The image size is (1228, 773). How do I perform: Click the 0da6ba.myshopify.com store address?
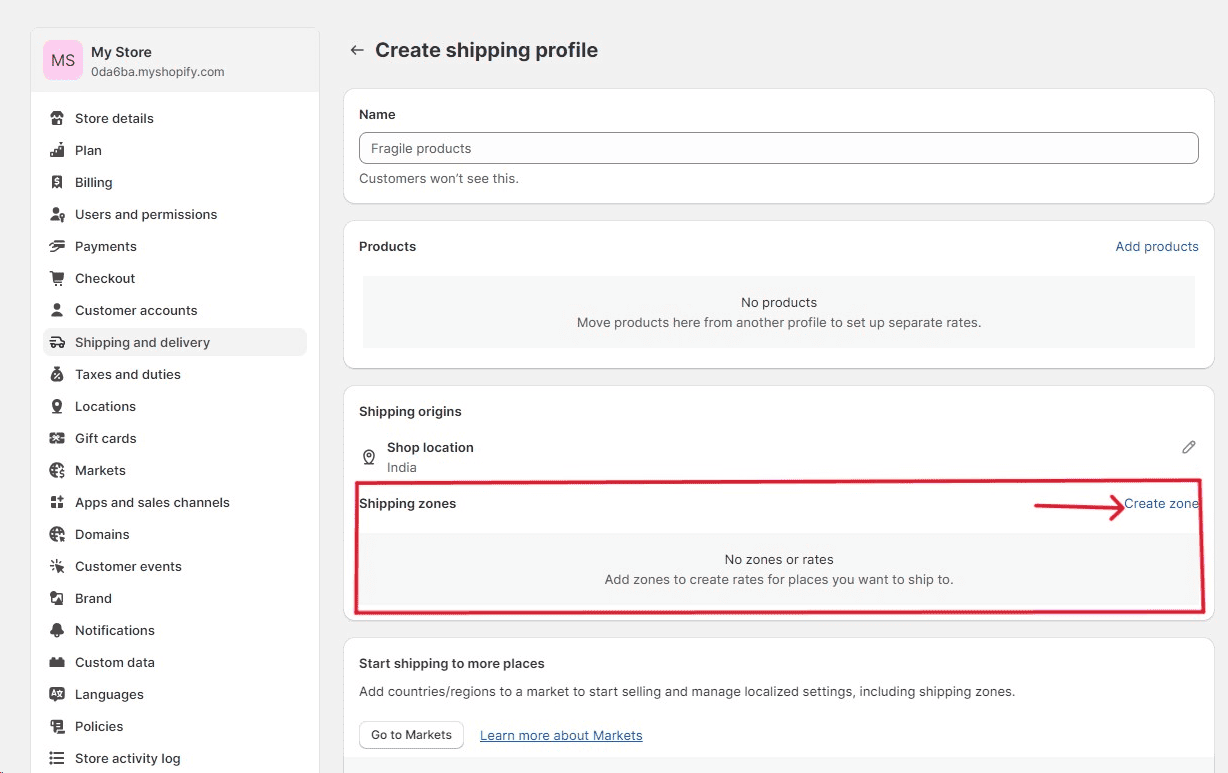[x=157, y=72]
